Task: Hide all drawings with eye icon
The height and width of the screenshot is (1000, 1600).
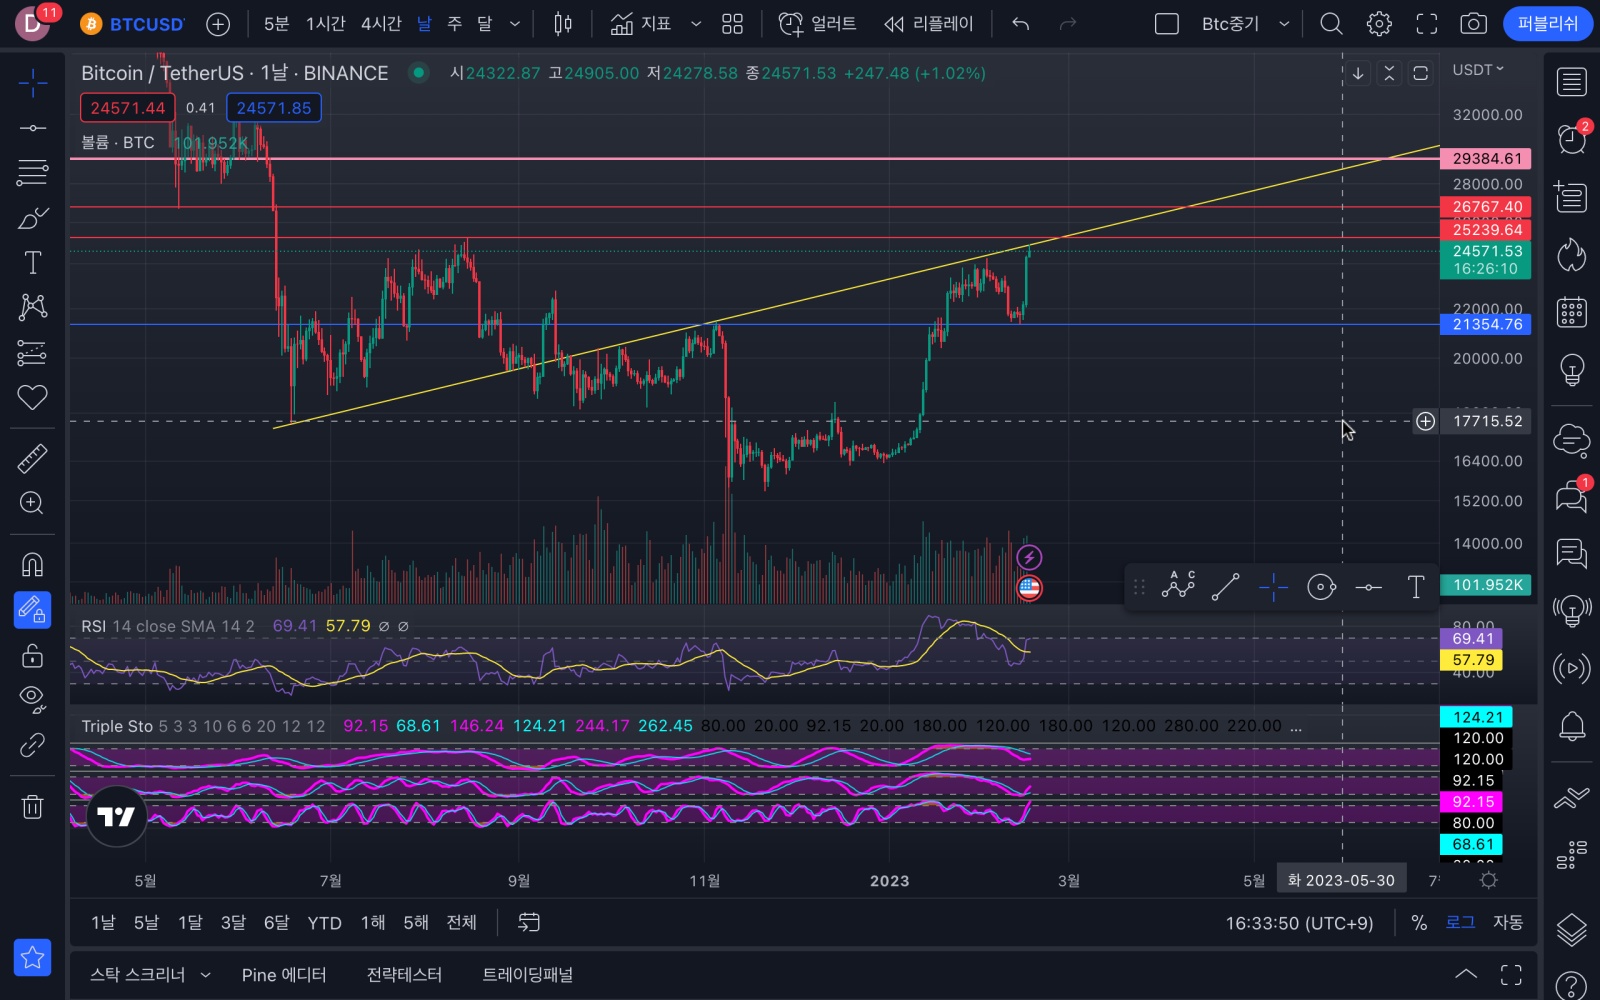Action: point(32,700)
